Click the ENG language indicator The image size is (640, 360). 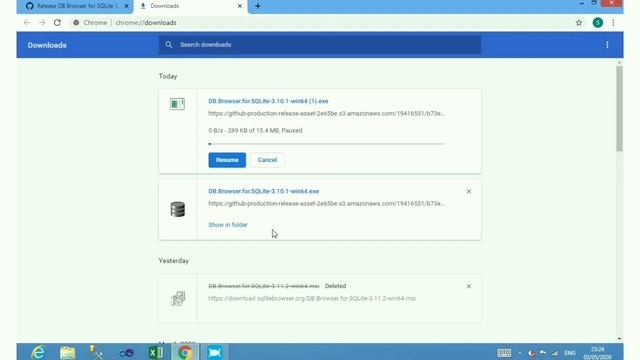pyautogui.click(x=570, y=353)
